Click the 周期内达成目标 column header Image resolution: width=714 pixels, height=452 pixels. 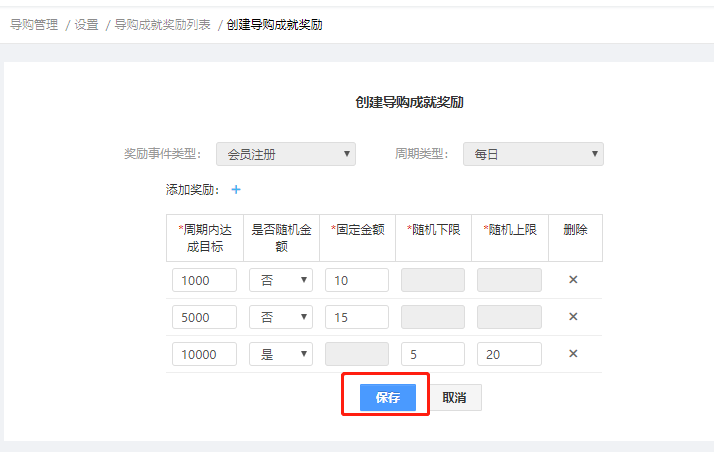205,238
